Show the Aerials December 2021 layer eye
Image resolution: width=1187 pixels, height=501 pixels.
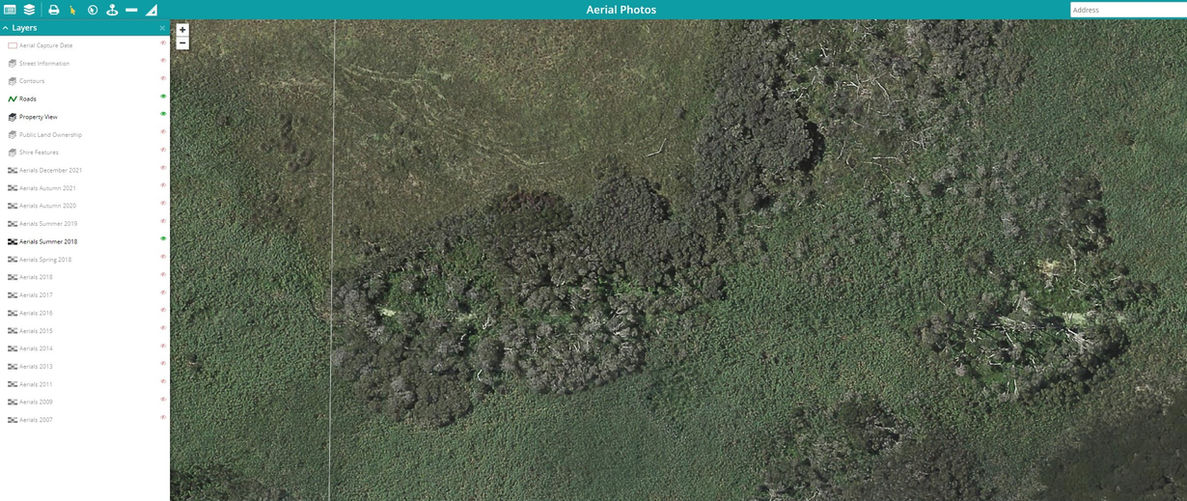(163, 167)
